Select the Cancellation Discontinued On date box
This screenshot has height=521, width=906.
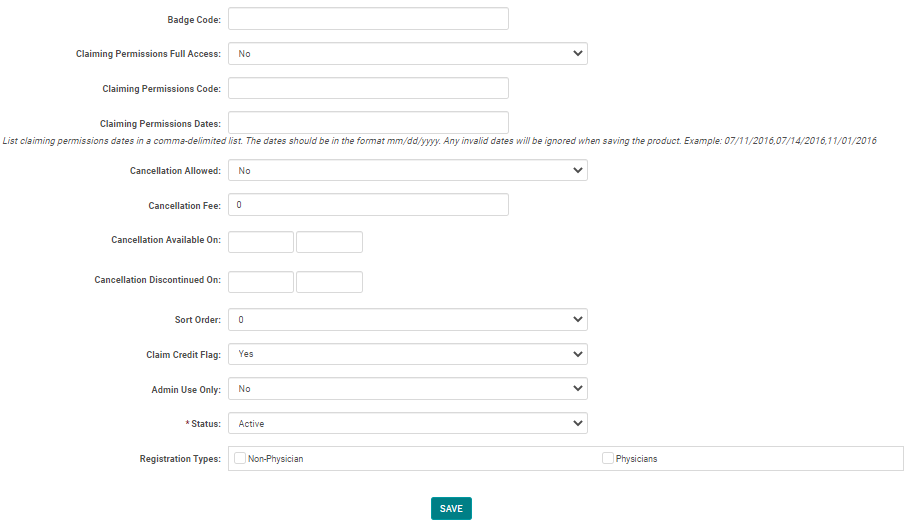261,282
